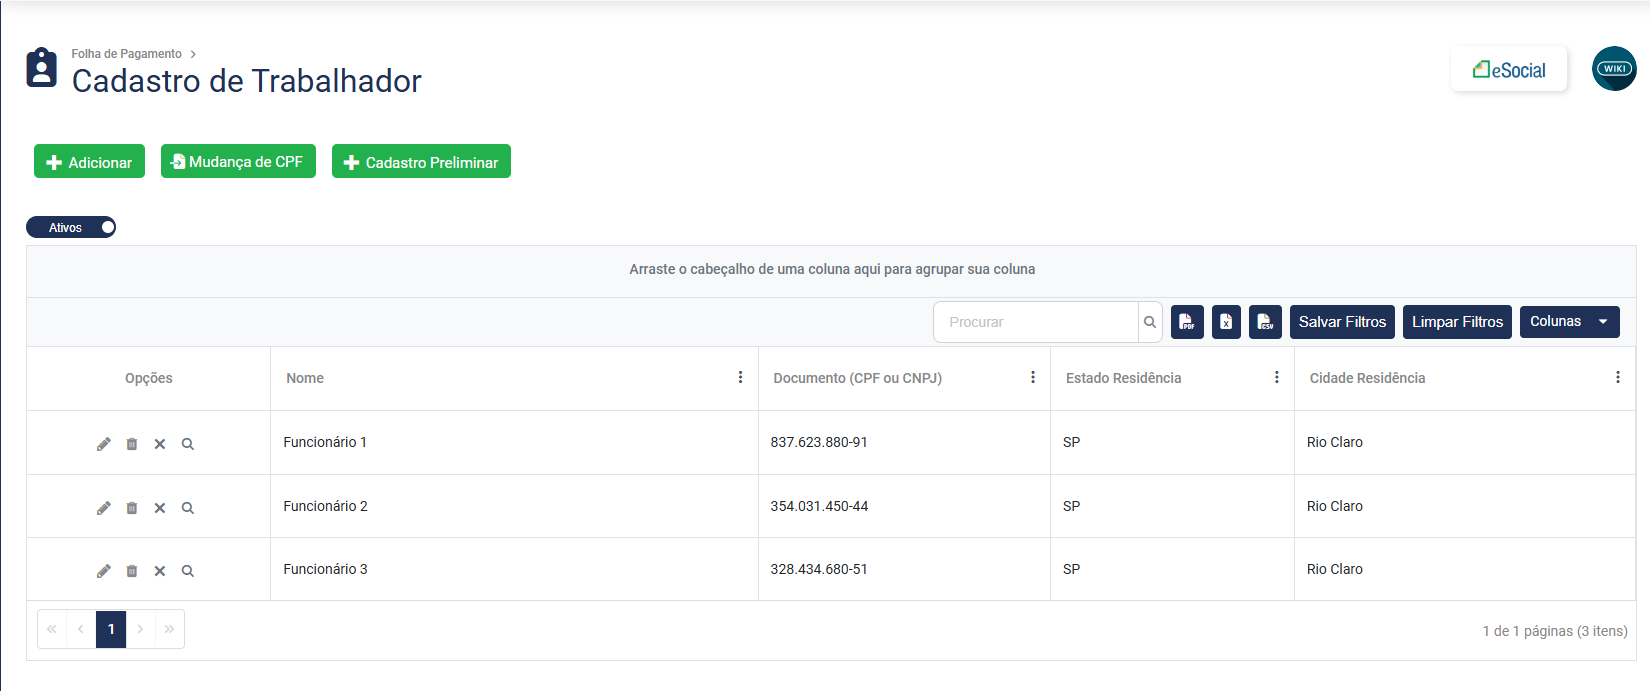This screenshot has width=1650, height=691.
Task: Open the WIKI help icon
Action: pyautogui.click(x=1614, y=69)
